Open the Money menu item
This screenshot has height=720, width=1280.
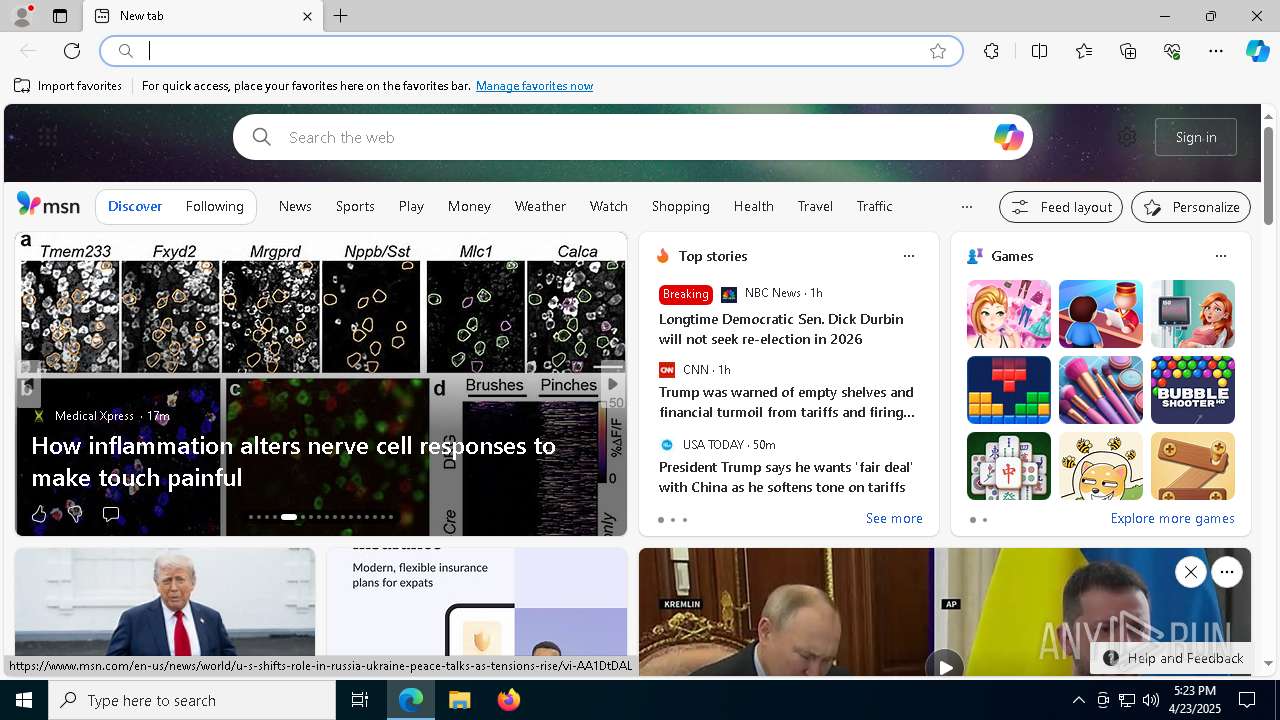coord(469,206)
